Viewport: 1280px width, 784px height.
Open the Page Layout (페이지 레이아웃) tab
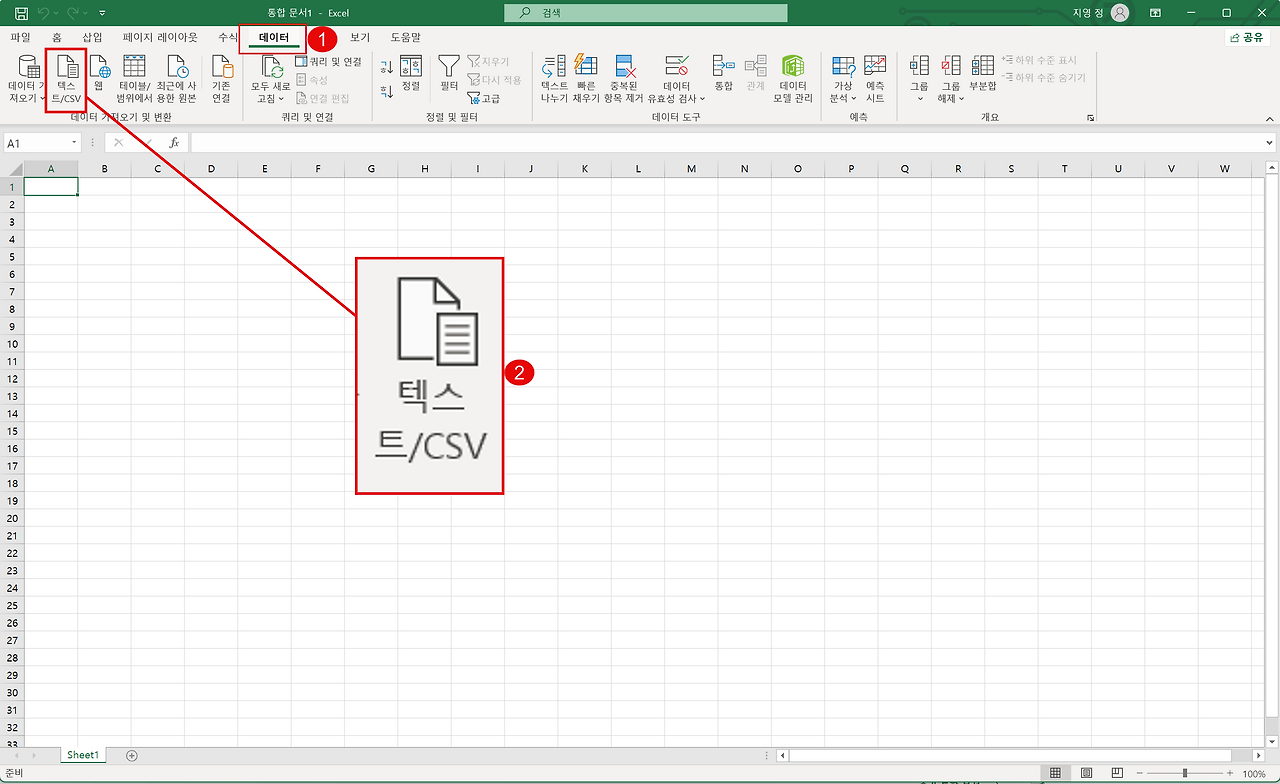(160, 37)
